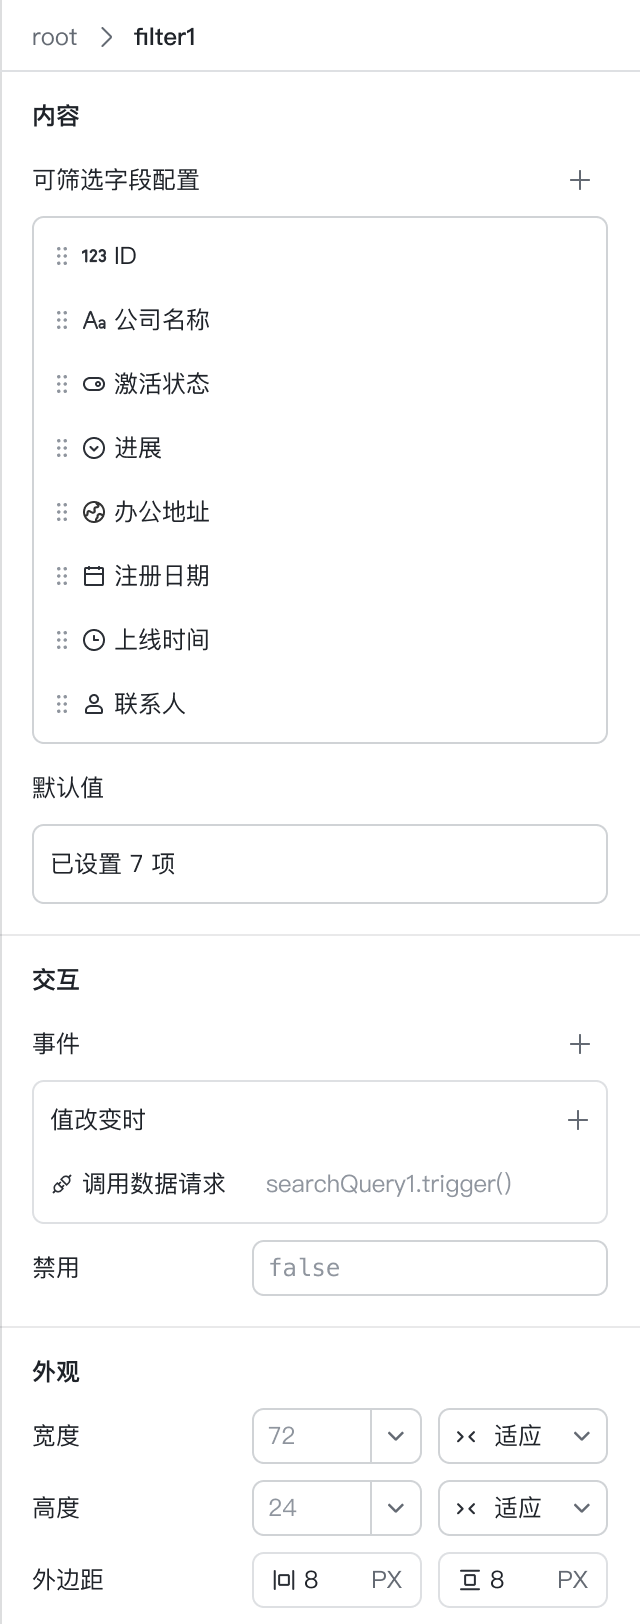Image resolution: width=640 pixels, height=1624 pixels.
Task: Click the person icon for 联系人
Action: (x=94, y=704)
